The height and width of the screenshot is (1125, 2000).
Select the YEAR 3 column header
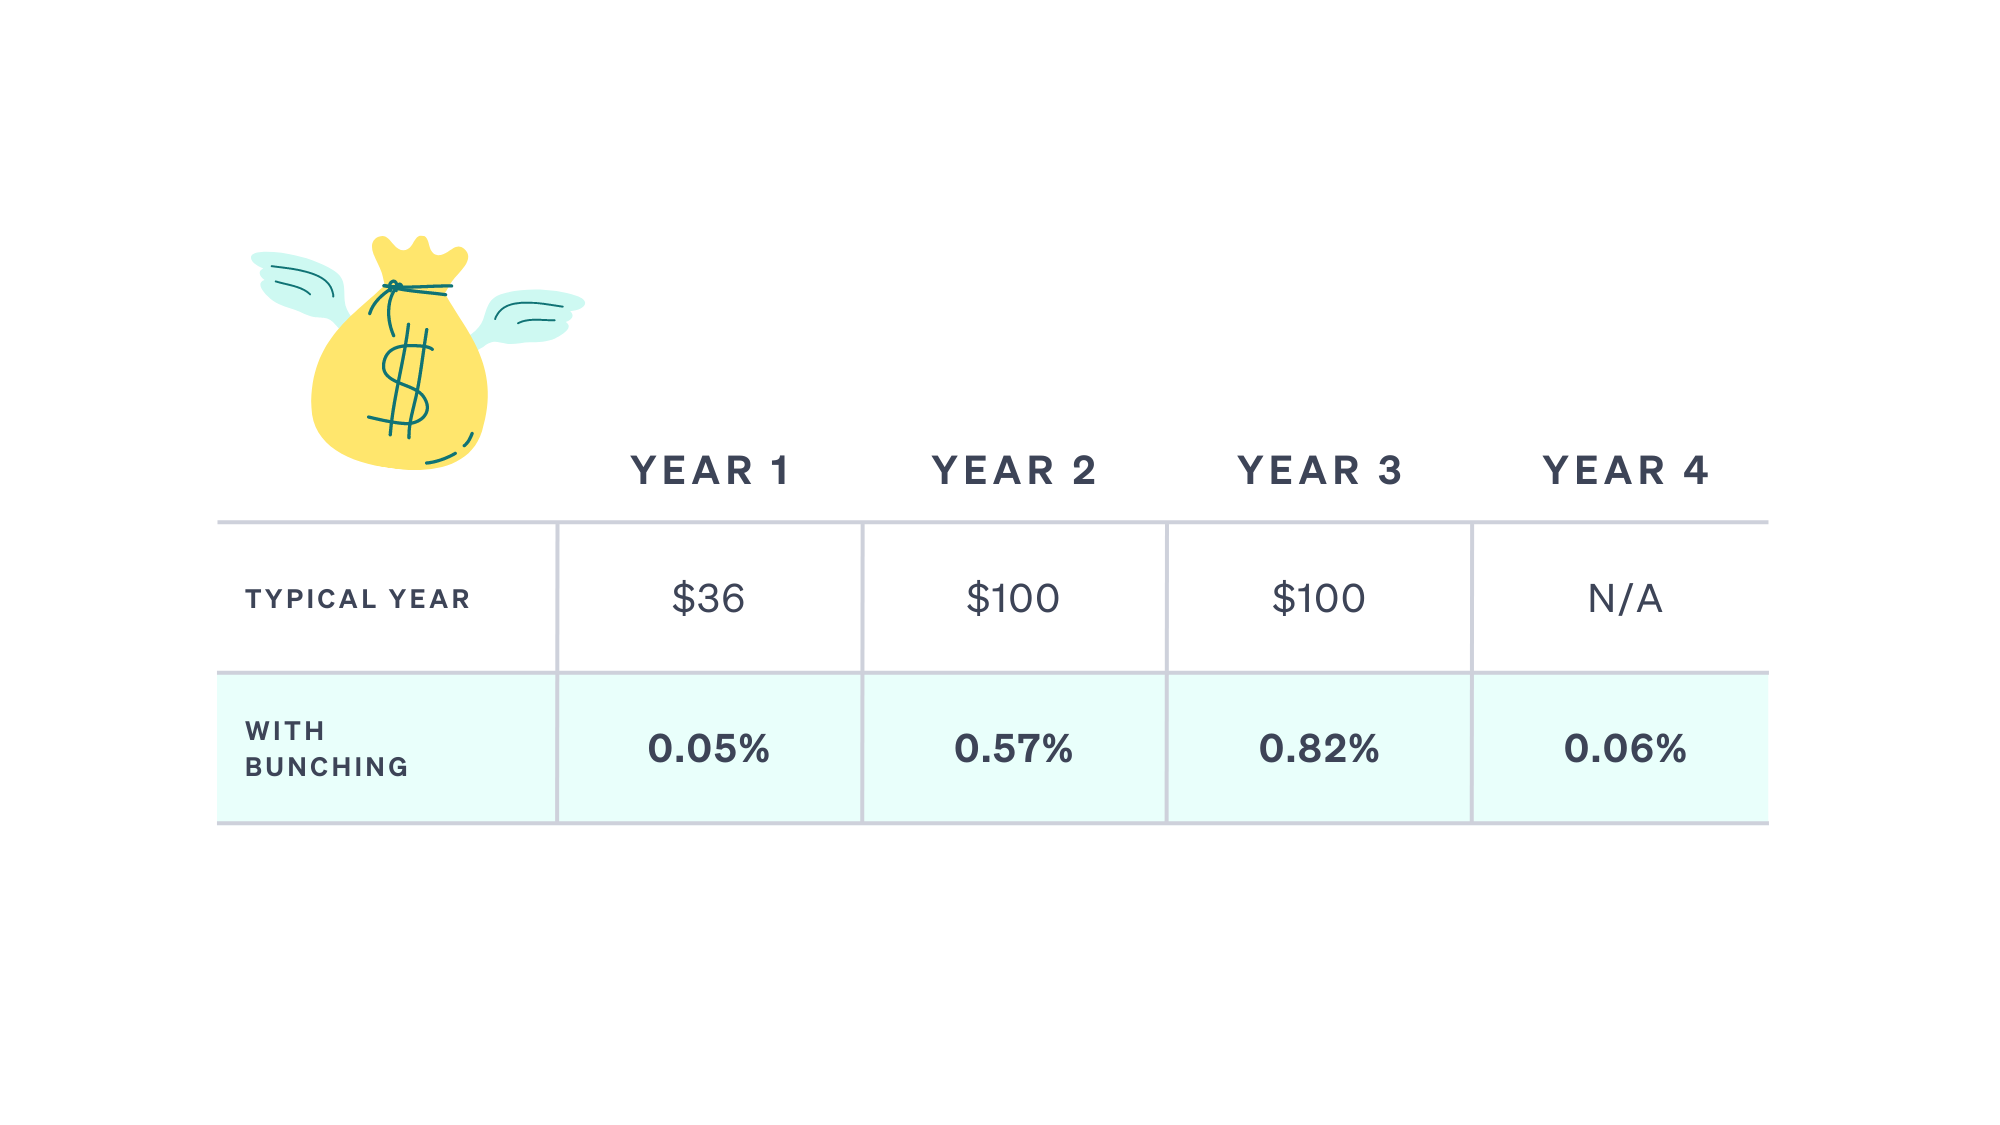click(x=1320, y=470)
